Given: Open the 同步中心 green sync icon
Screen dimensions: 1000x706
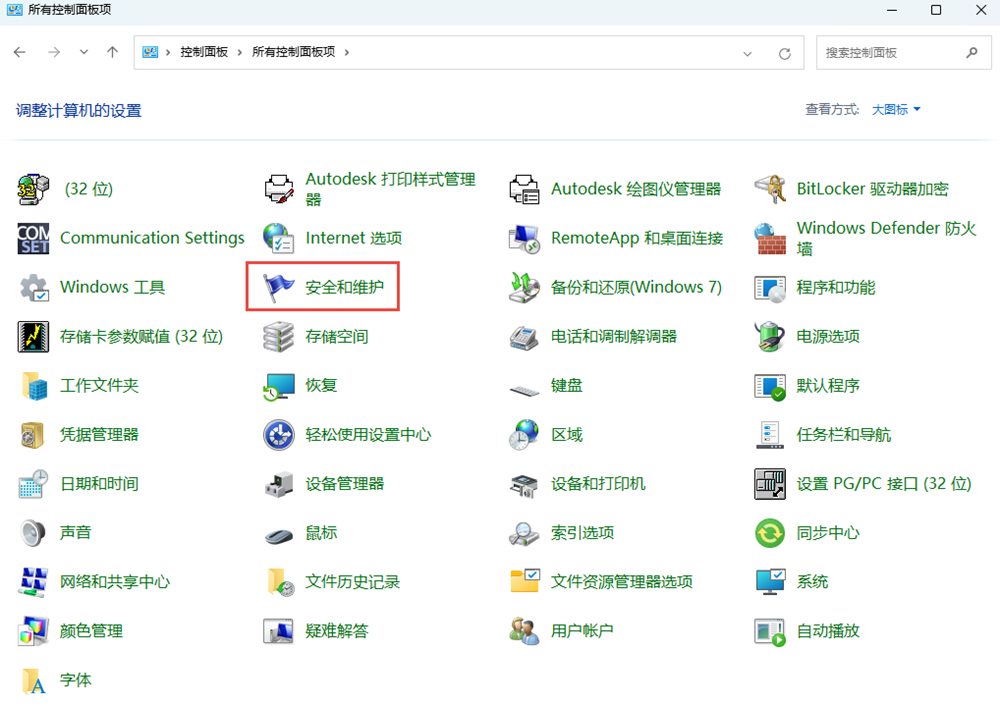Looking at the screenshot, I should [770, 533].
